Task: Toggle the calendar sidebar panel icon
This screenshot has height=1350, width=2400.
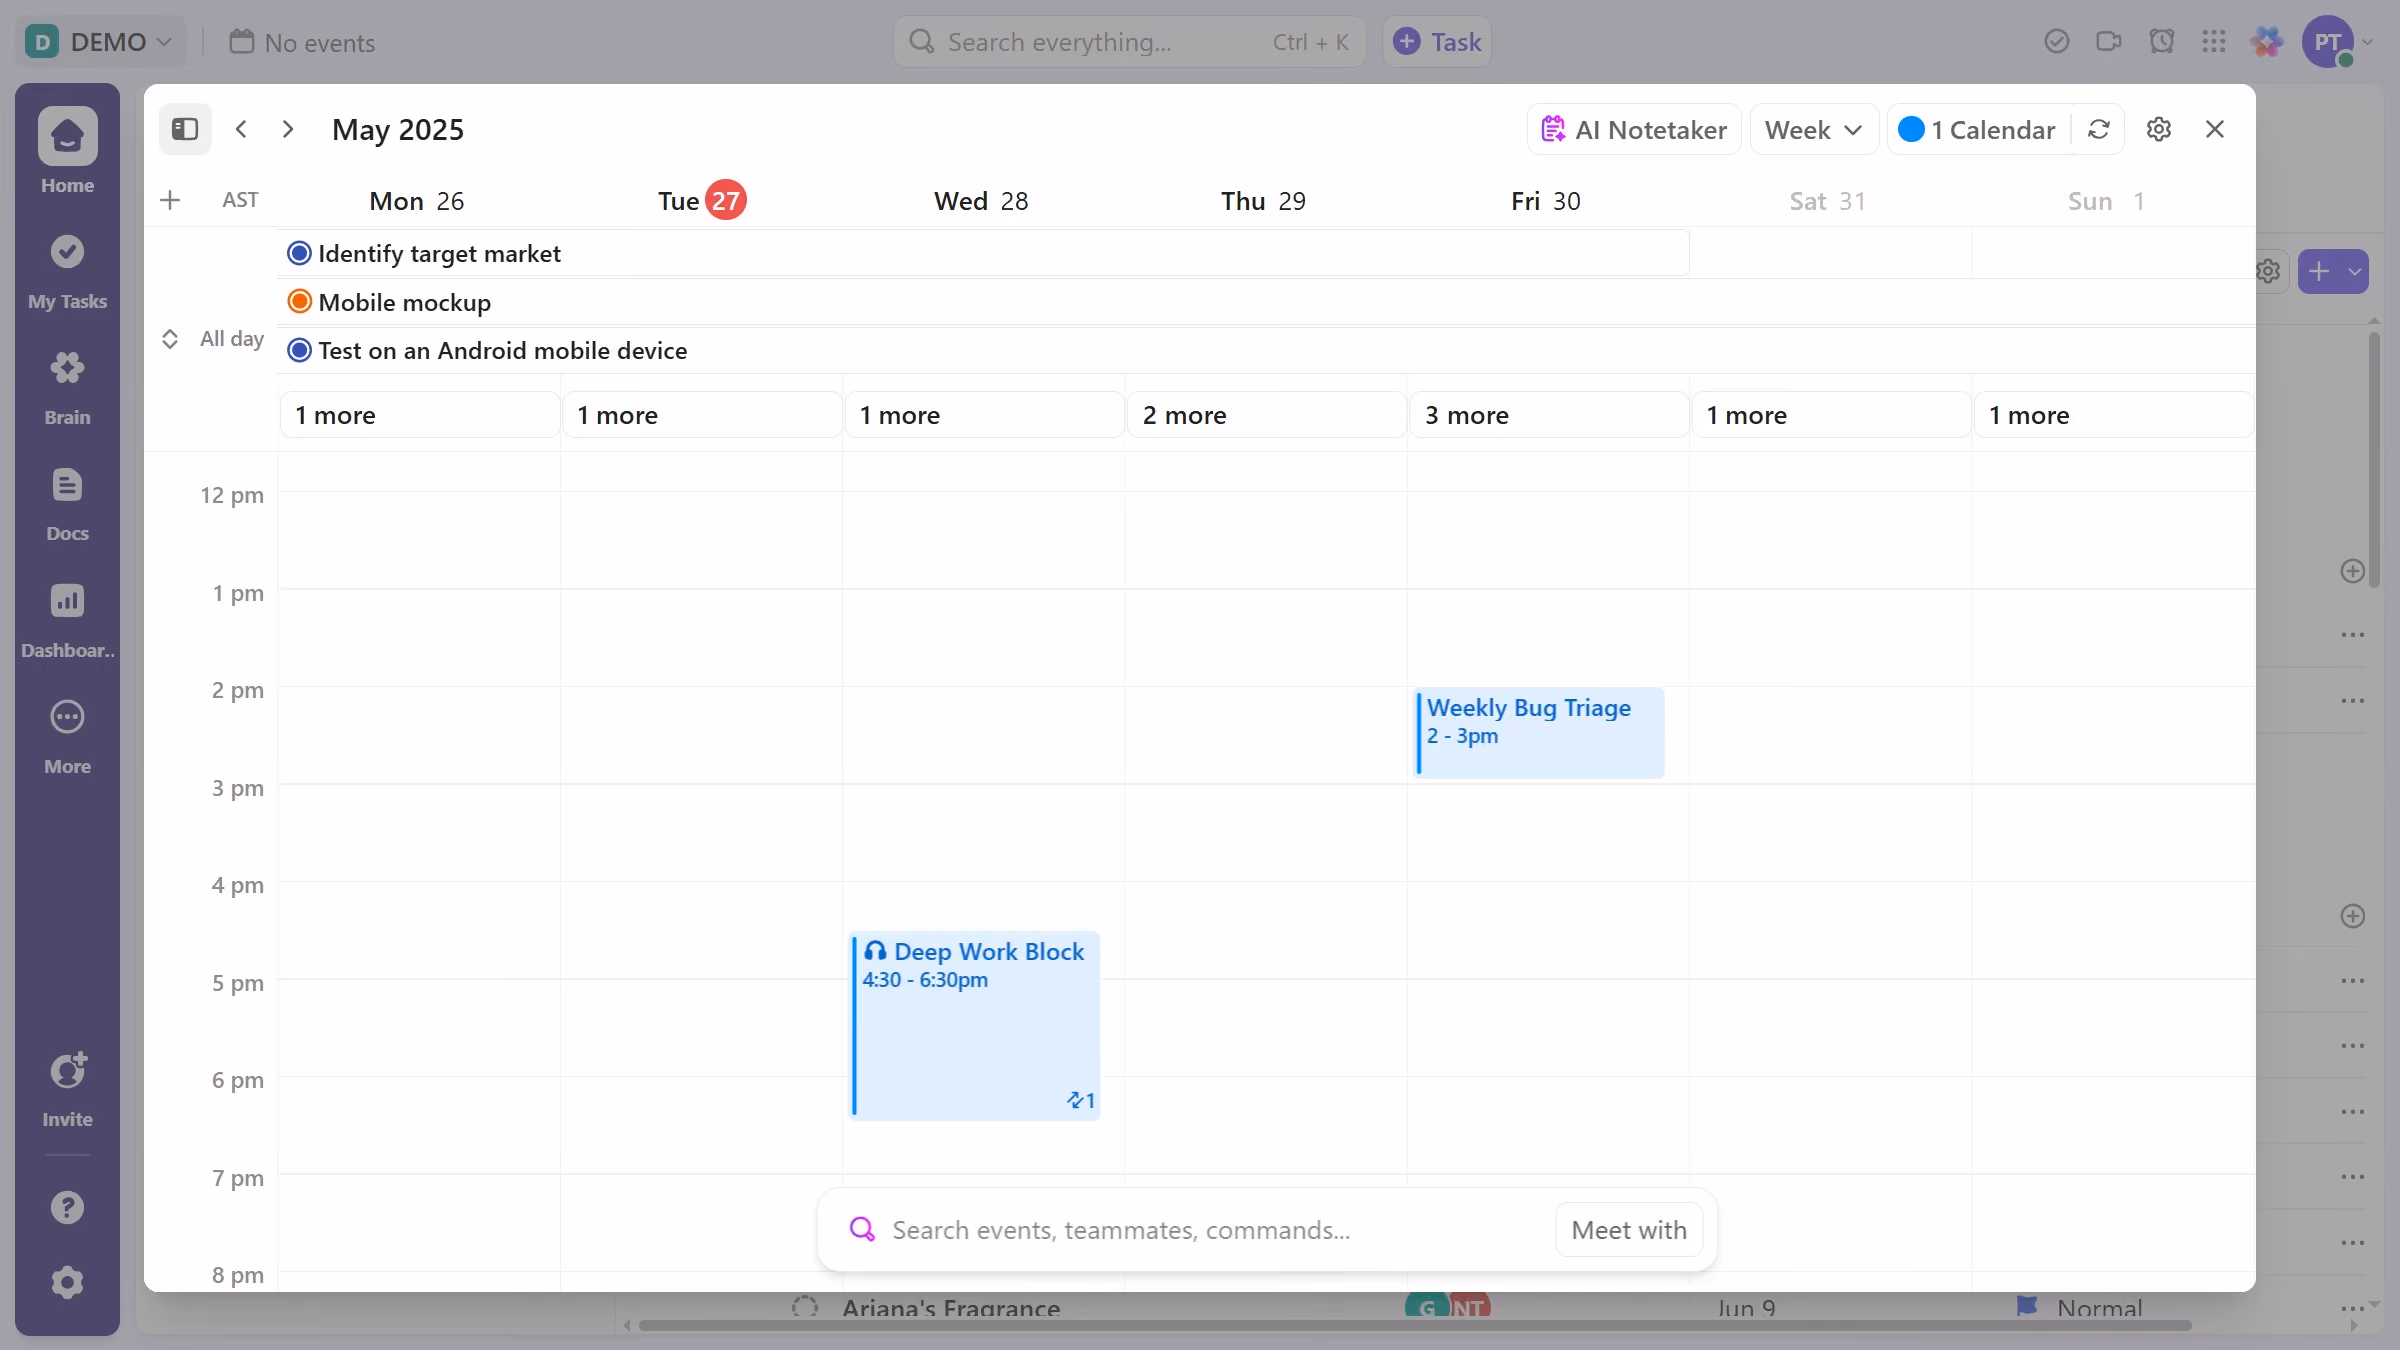Action: 185,129
